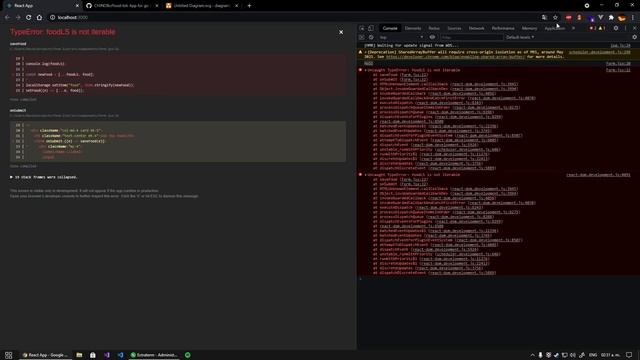Go to browser home page
This screenshot has width=640, height=360.
[x=39, y=18]
